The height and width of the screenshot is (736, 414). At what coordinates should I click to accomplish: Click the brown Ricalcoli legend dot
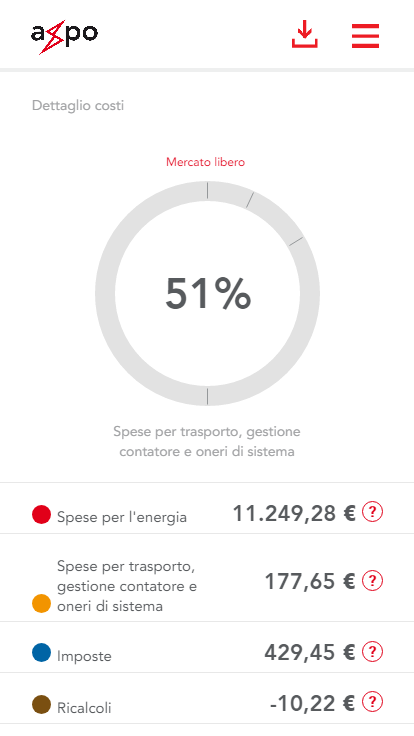tap(41, 705)
